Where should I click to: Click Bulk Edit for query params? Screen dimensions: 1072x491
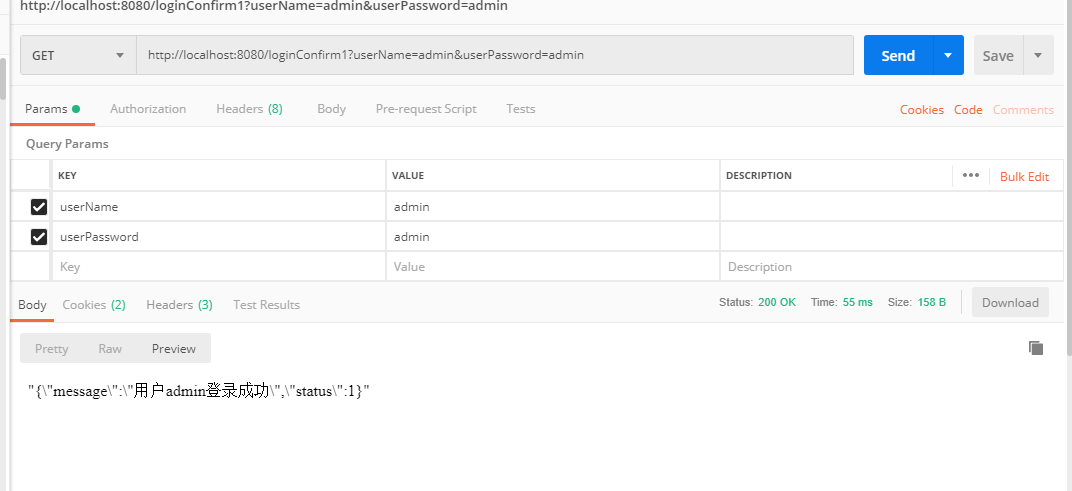(1024, 177)
